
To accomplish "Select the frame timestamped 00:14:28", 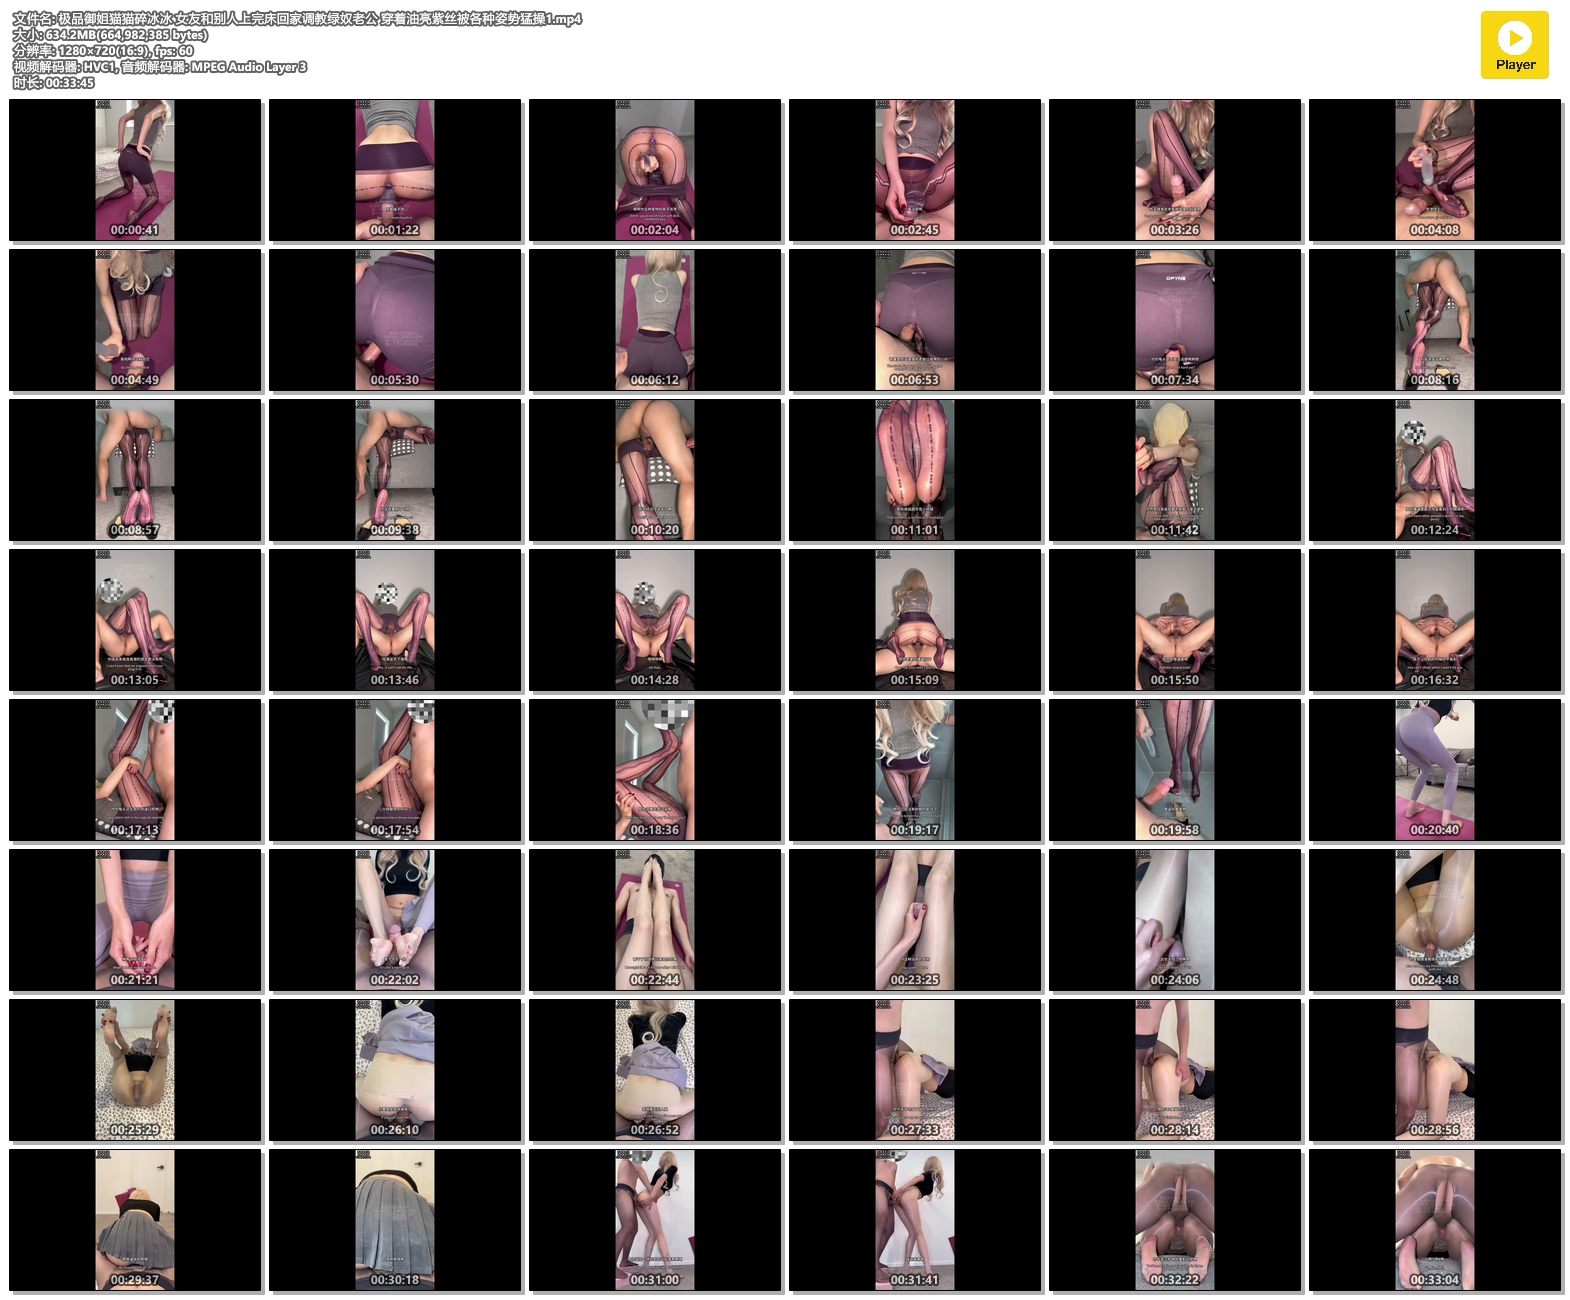I will (655, 620).
